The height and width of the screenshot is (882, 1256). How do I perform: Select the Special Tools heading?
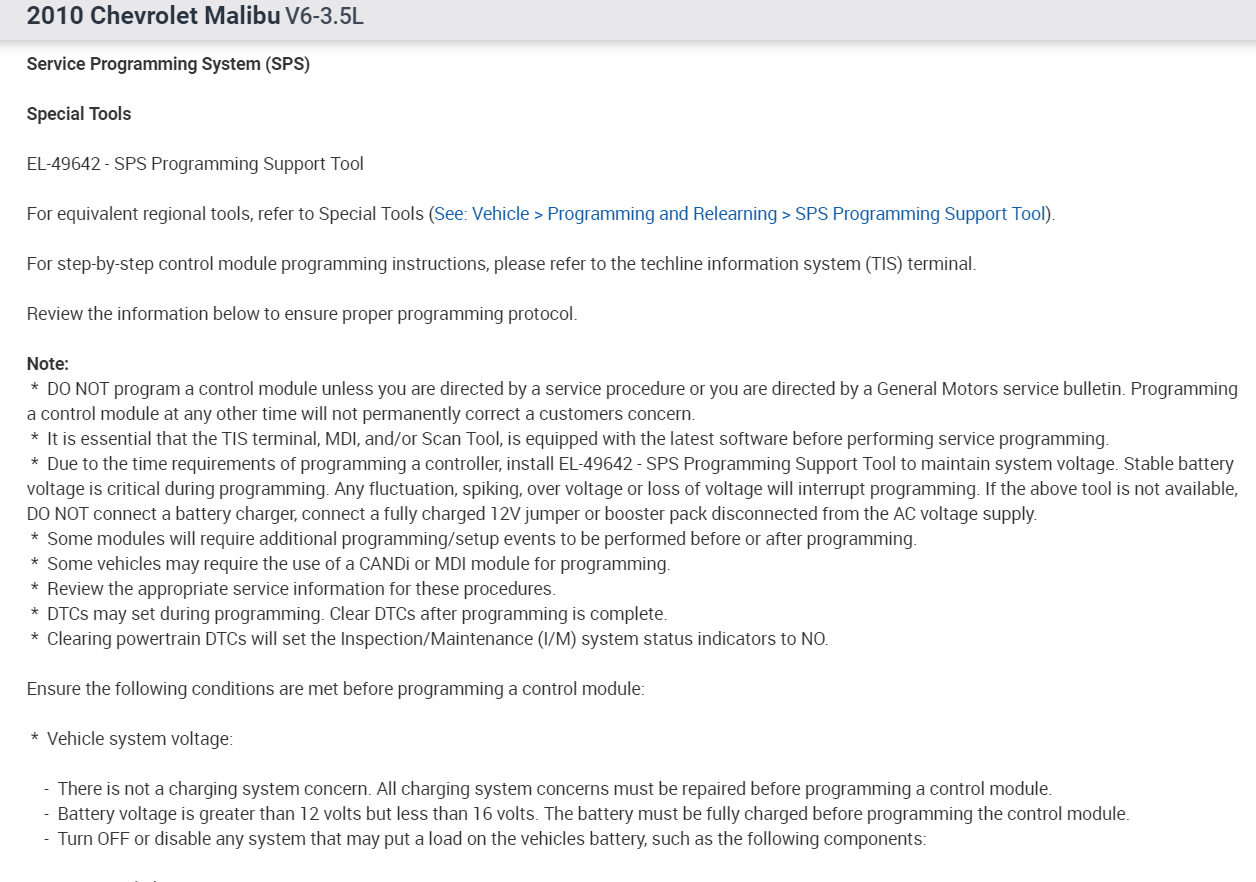tap(79, 114)
